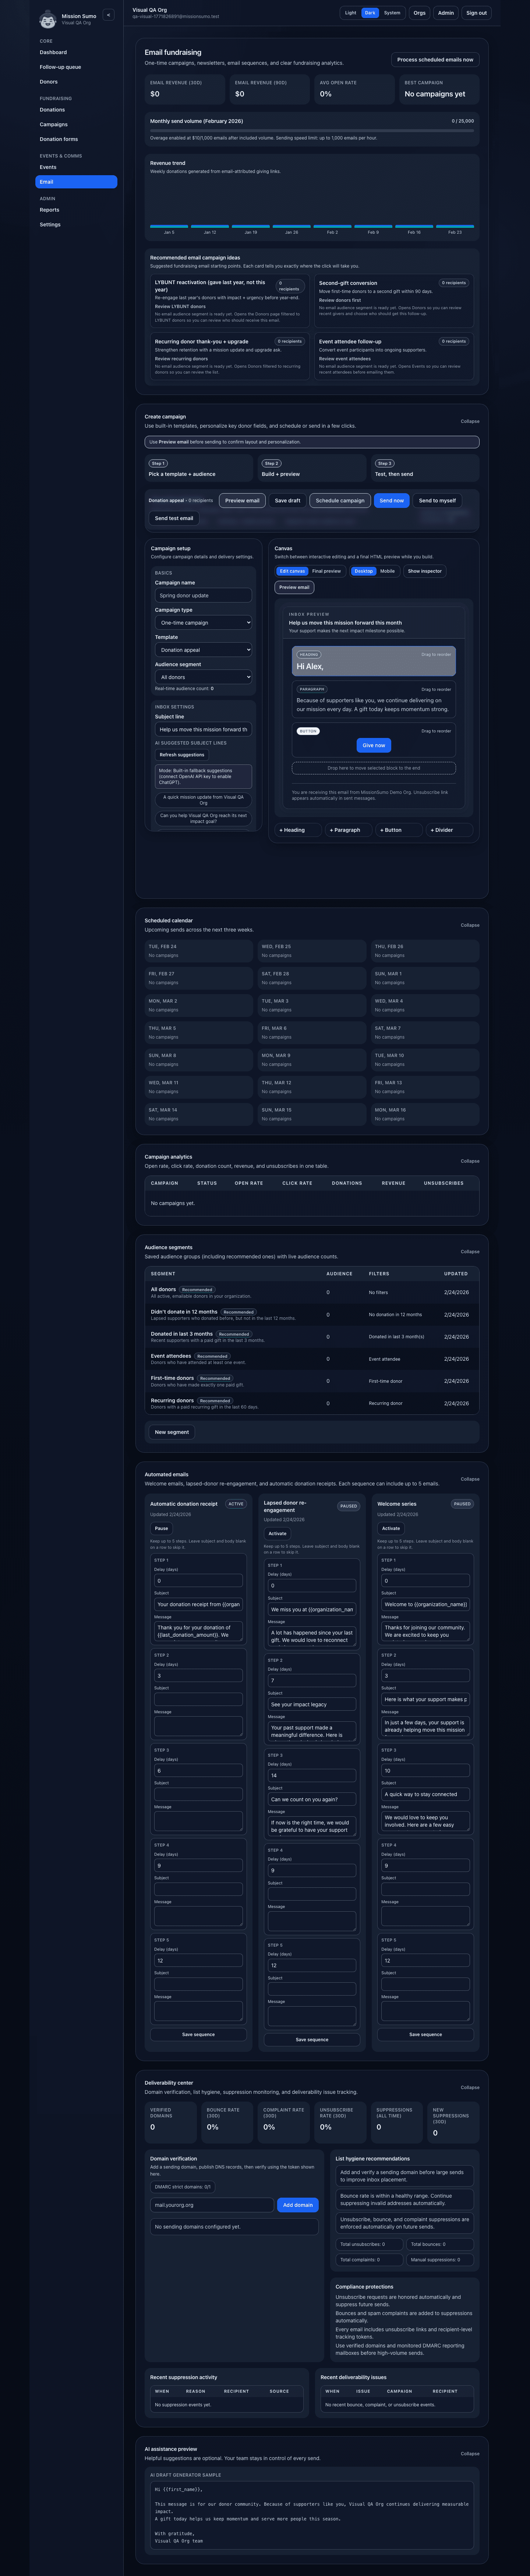Collapse the Scheduled calendar section
This screenshot has height=2576, width=530.
[470, 925]
